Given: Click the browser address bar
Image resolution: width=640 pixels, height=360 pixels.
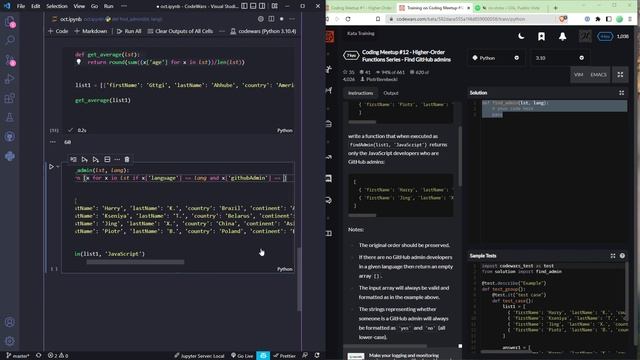Looking at the screenshot, I should tap(472, 19).
